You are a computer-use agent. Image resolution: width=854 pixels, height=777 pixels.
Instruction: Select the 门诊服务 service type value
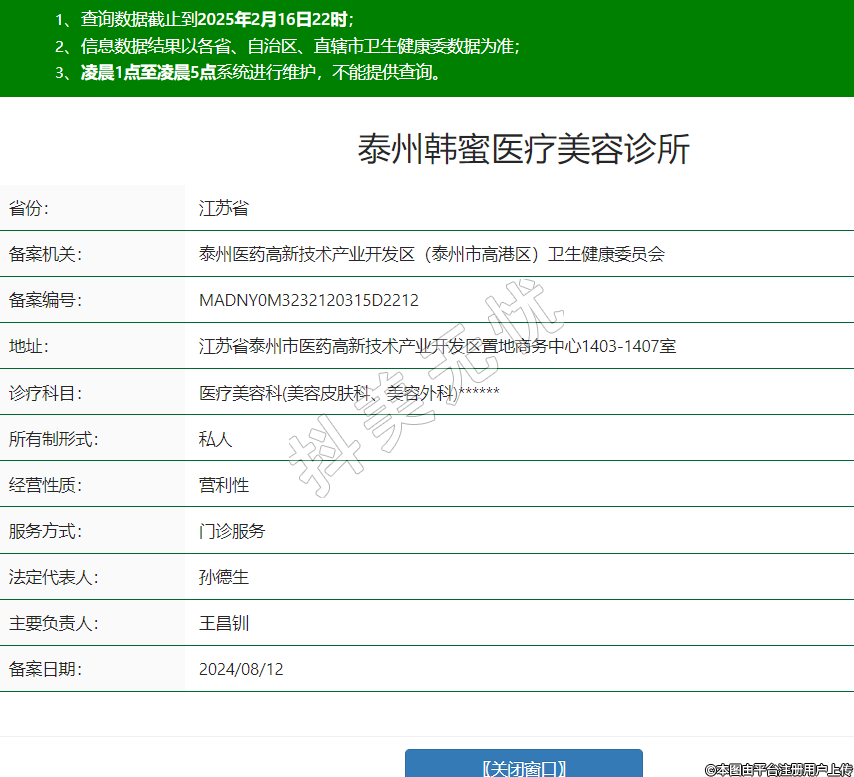coord(231,531)
